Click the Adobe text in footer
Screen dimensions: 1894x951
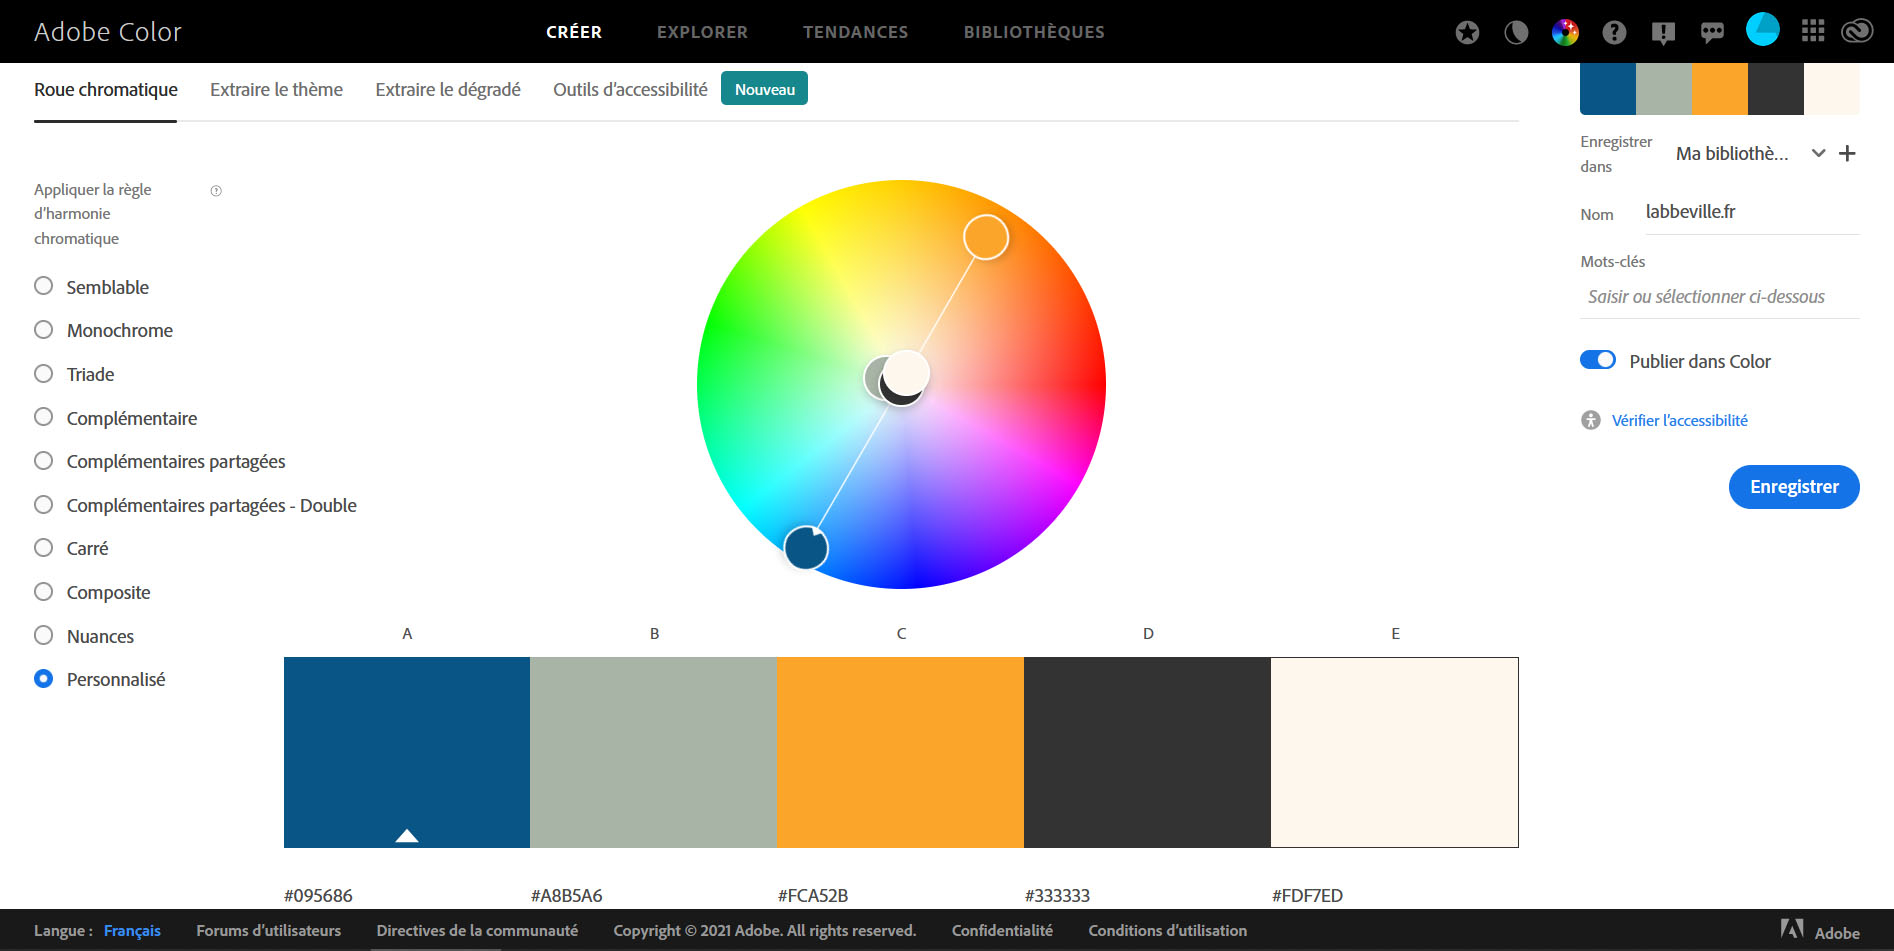click(1837, 933)
